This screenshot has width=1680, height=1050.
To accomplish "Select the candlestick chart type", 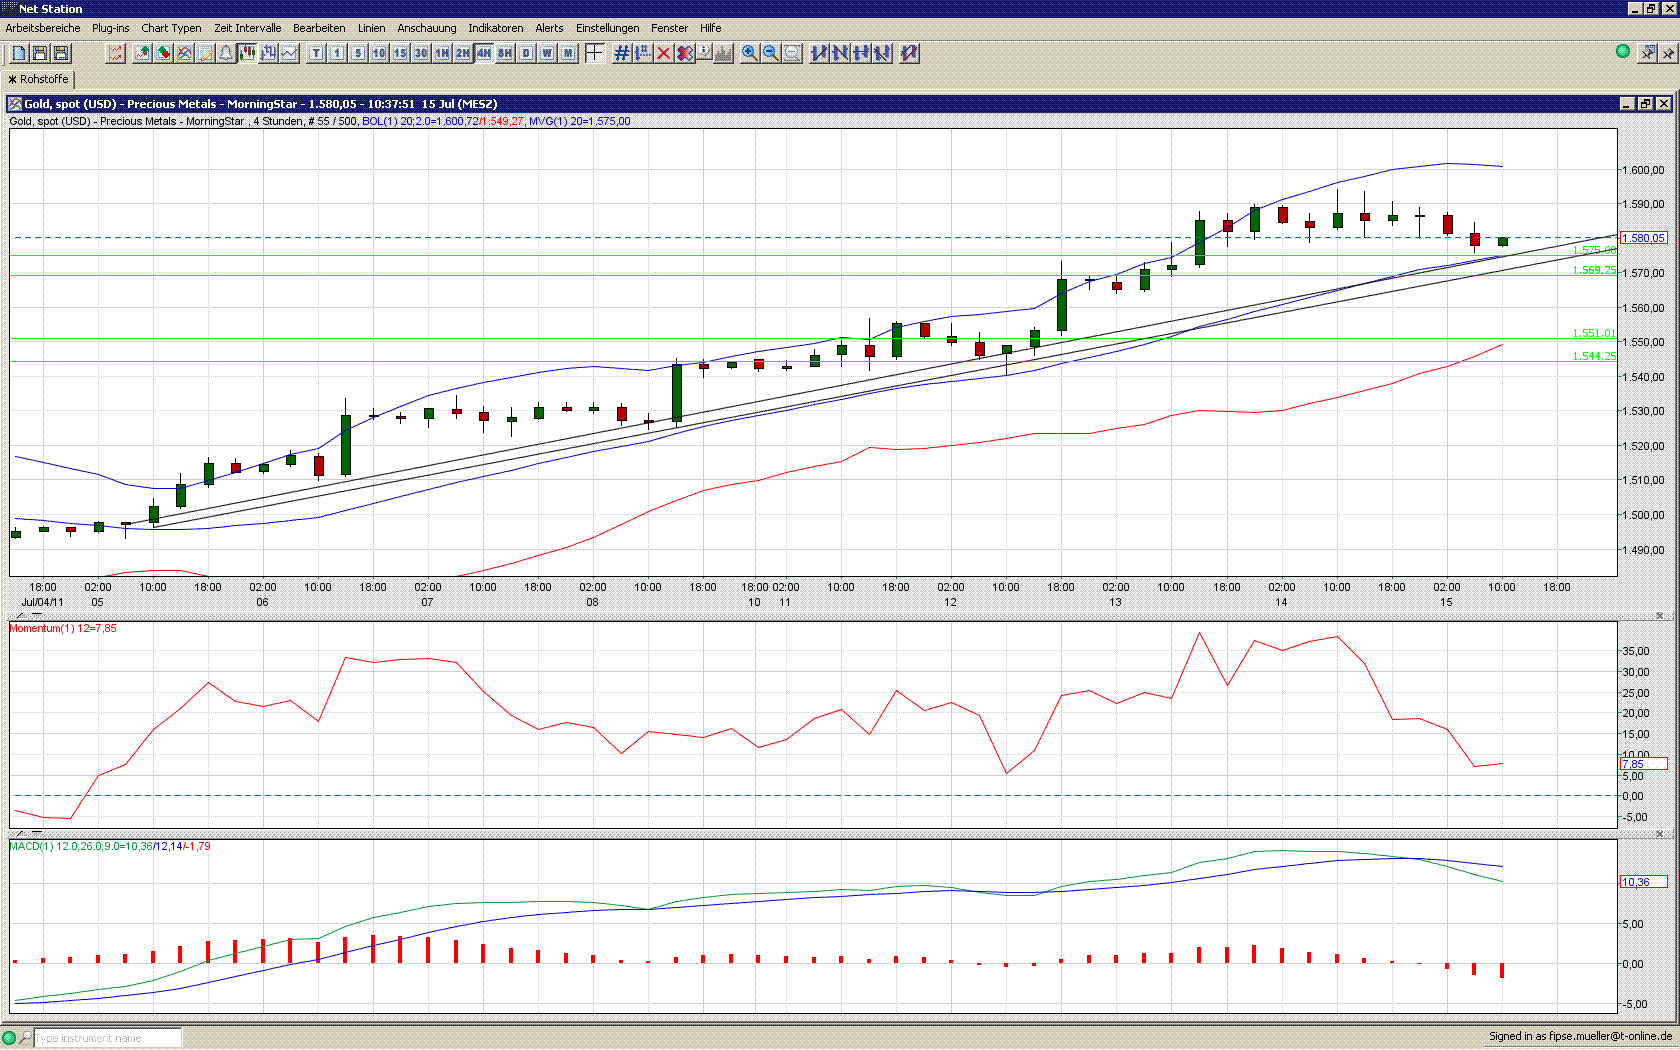I will pyautogui.click(x=247, y=53).
